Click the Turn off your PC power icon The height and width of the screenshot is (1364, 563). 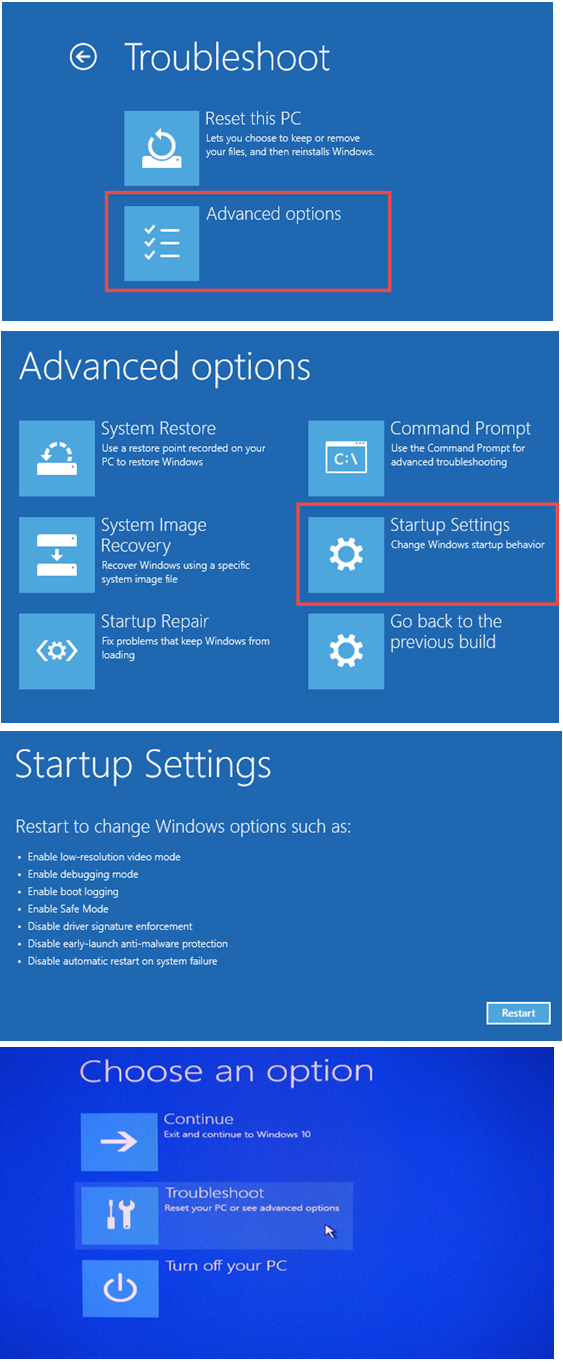click(119, 1289)
